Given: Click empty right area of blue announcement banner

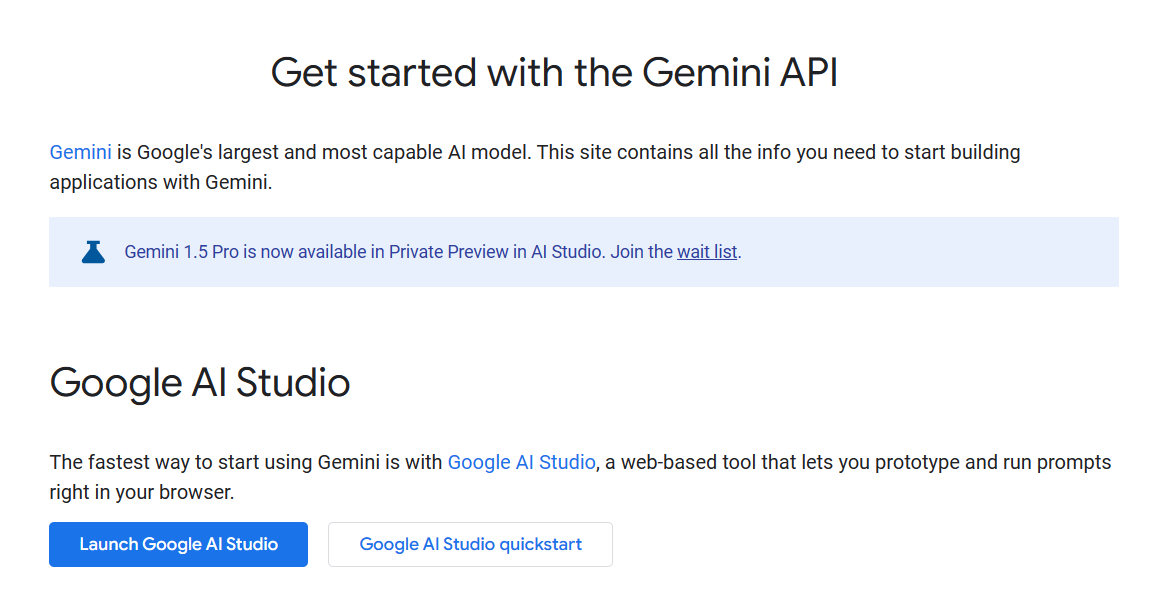Looking at the screenshot, I should [x=950, y=252].
